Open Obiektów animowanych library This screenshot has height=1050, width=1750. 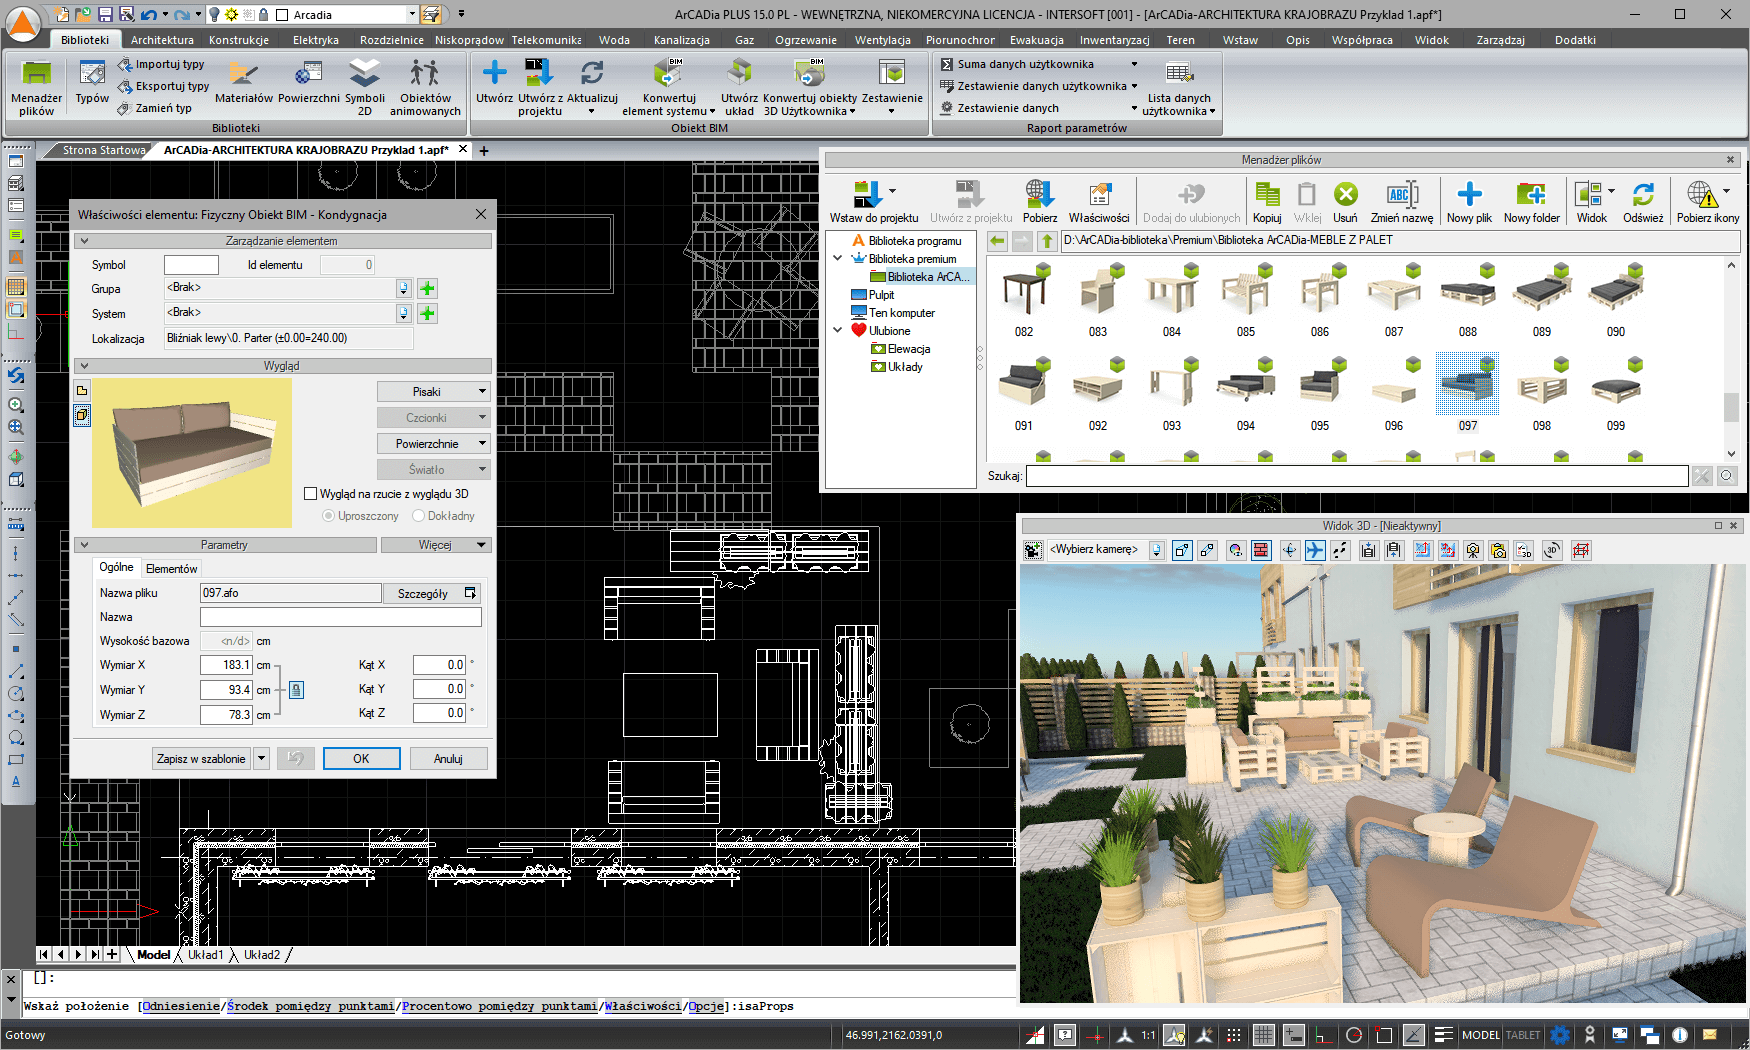pyautogui.click(x=425, y=88)
